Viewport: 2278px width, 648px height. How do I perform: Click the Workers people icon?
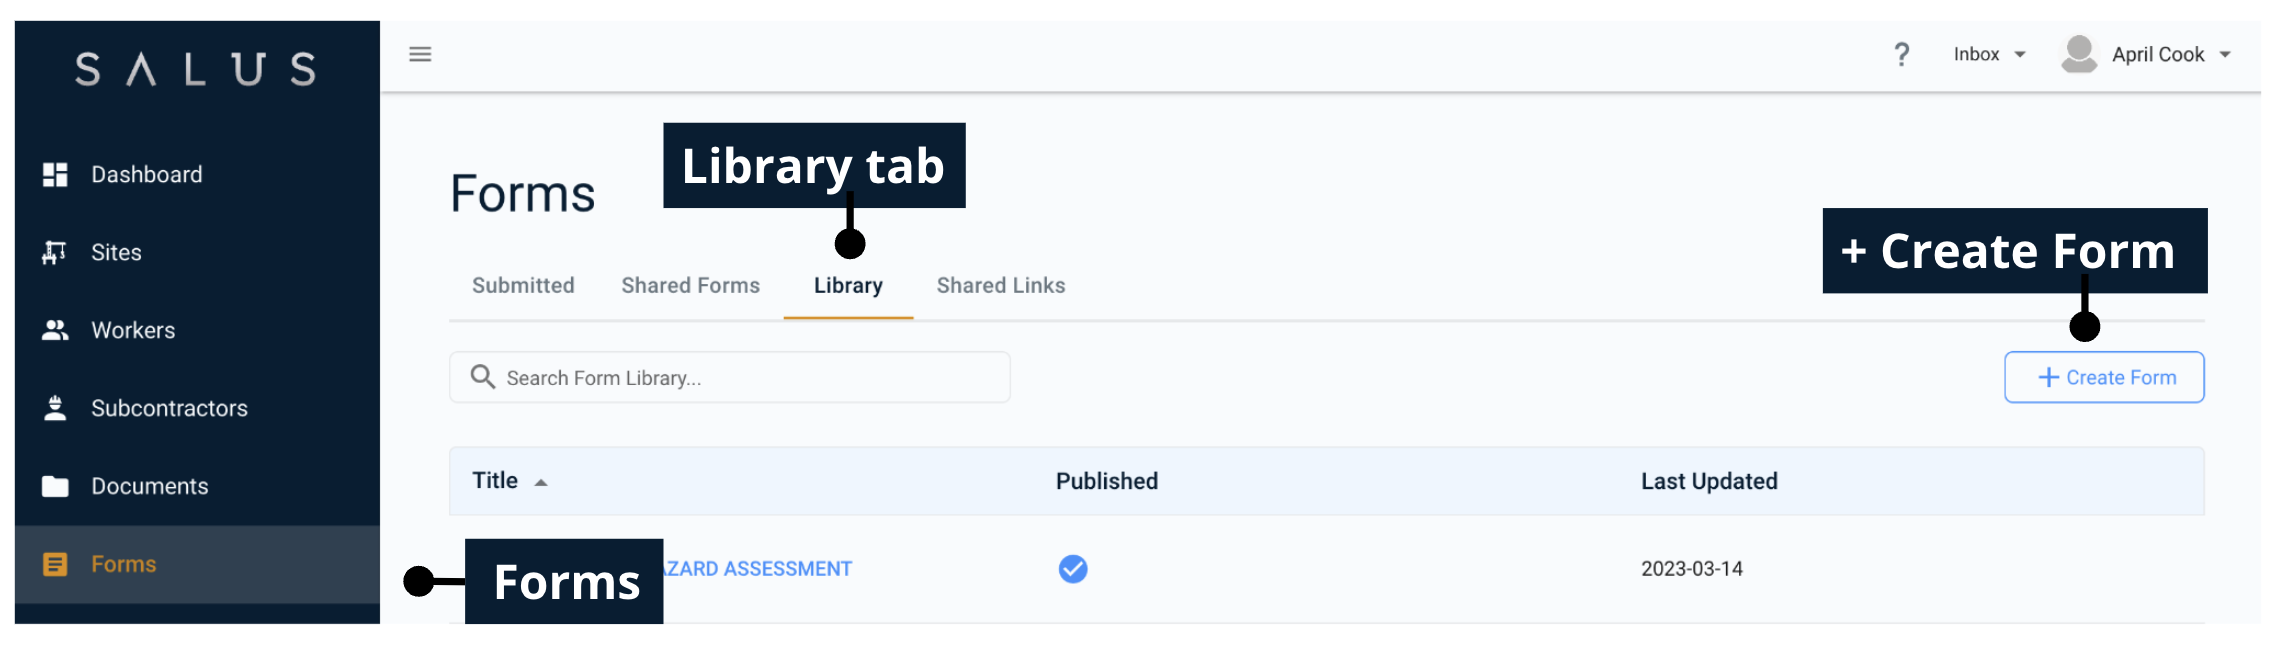tap(55, 330)
